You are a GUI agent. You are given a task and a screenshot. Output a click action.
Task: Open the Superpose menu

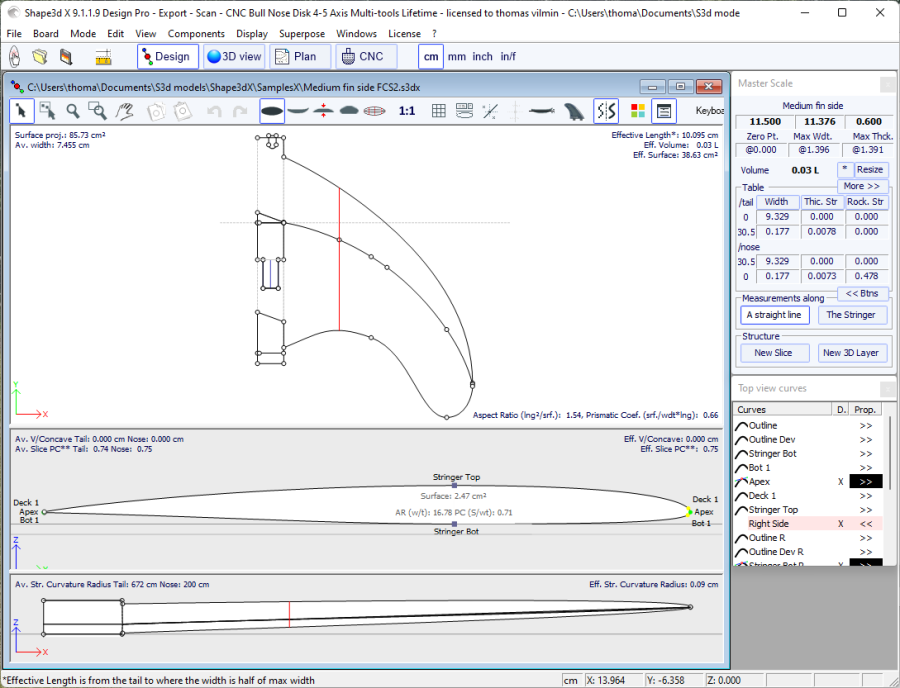click(x=301, y=33)
